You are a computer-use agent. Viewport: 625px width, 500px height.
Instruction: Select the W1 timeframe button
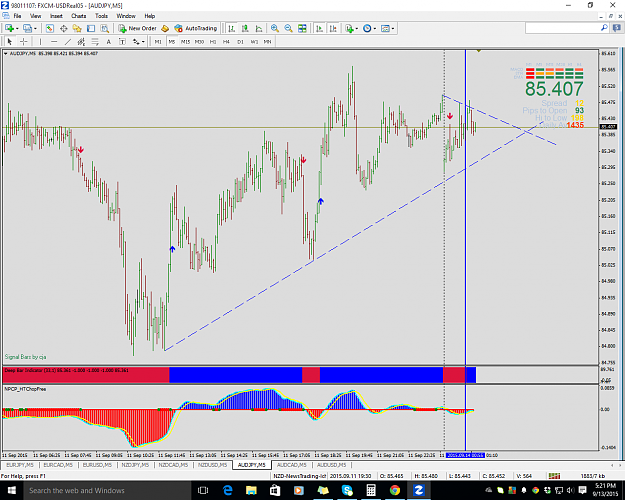(x=254, y=41)
